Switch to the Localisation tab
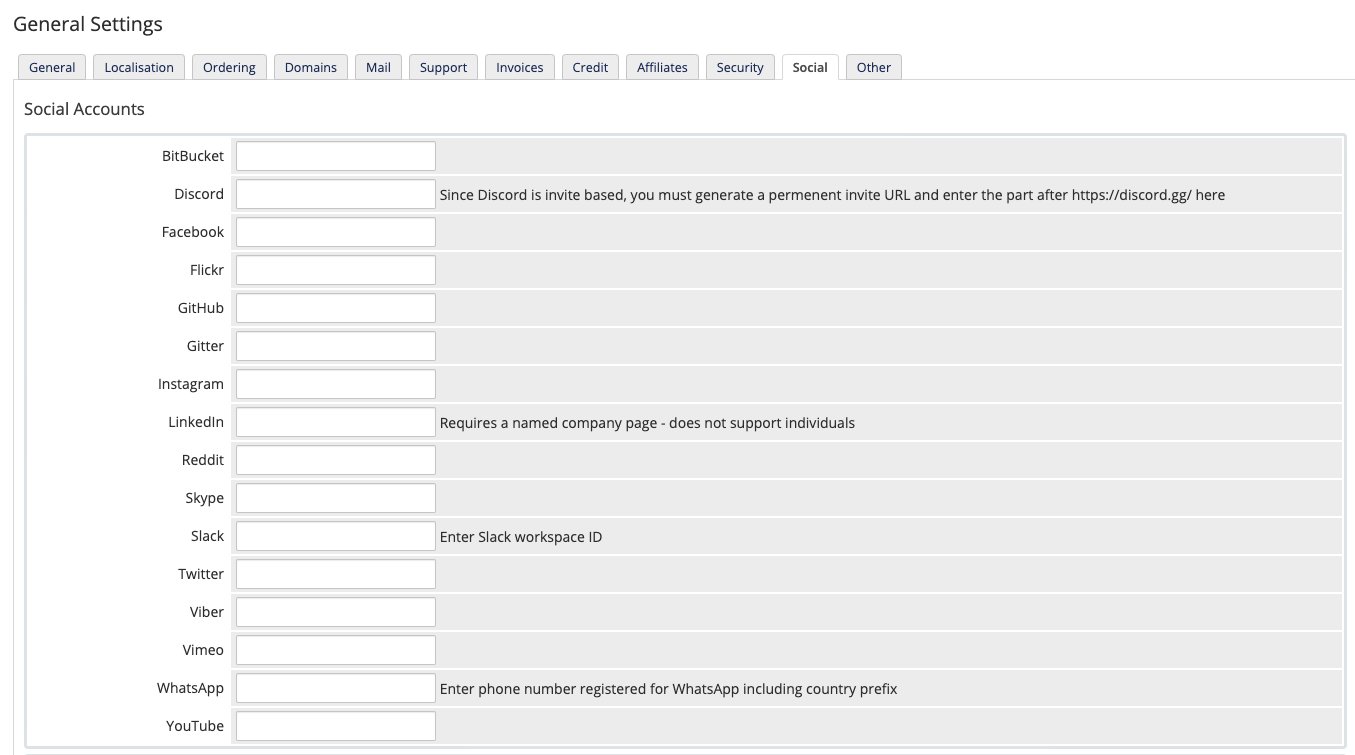1355x755 pixels. [139, 67]
